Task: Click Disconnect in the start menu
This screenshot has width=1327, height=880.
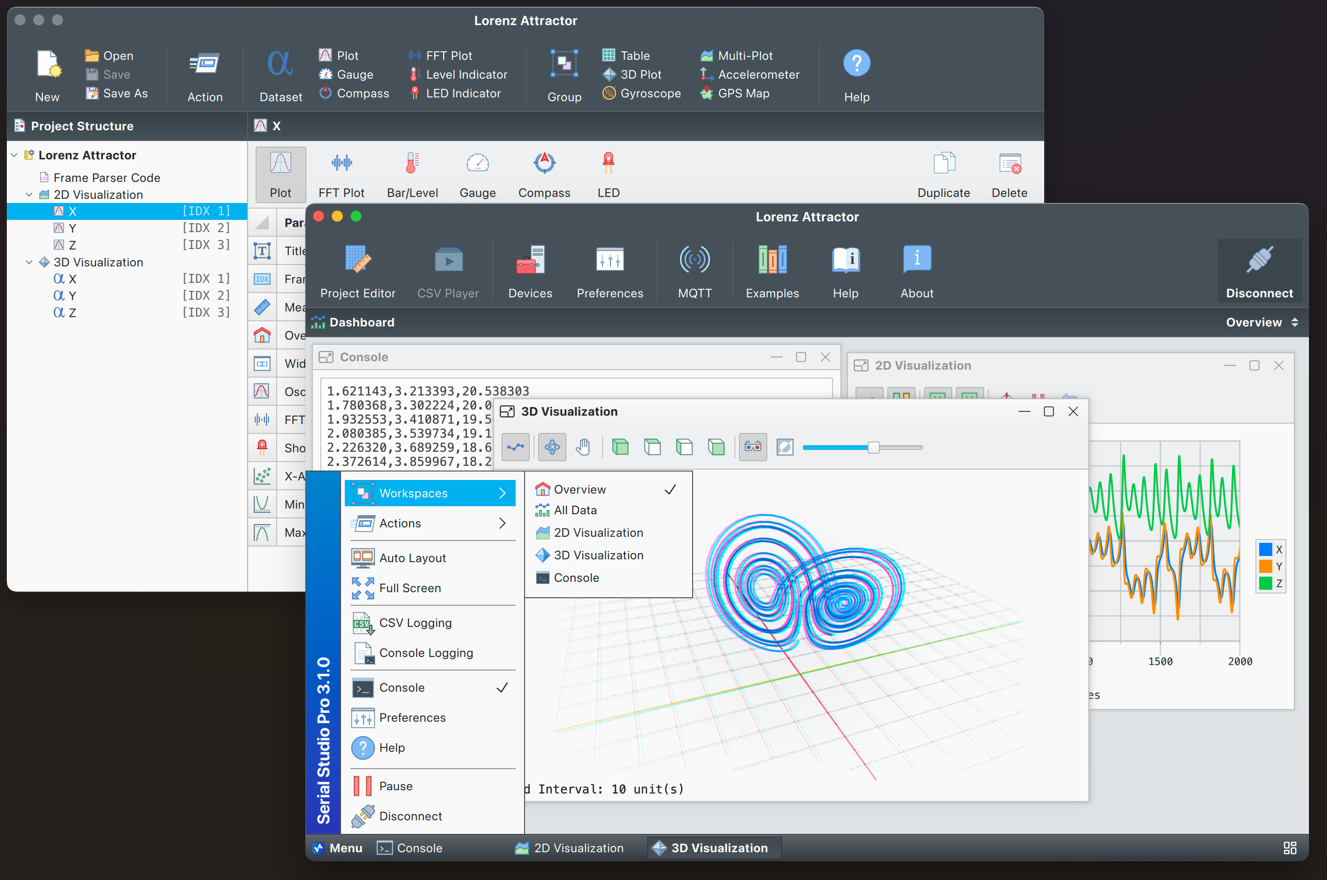Action: (430, 816)
